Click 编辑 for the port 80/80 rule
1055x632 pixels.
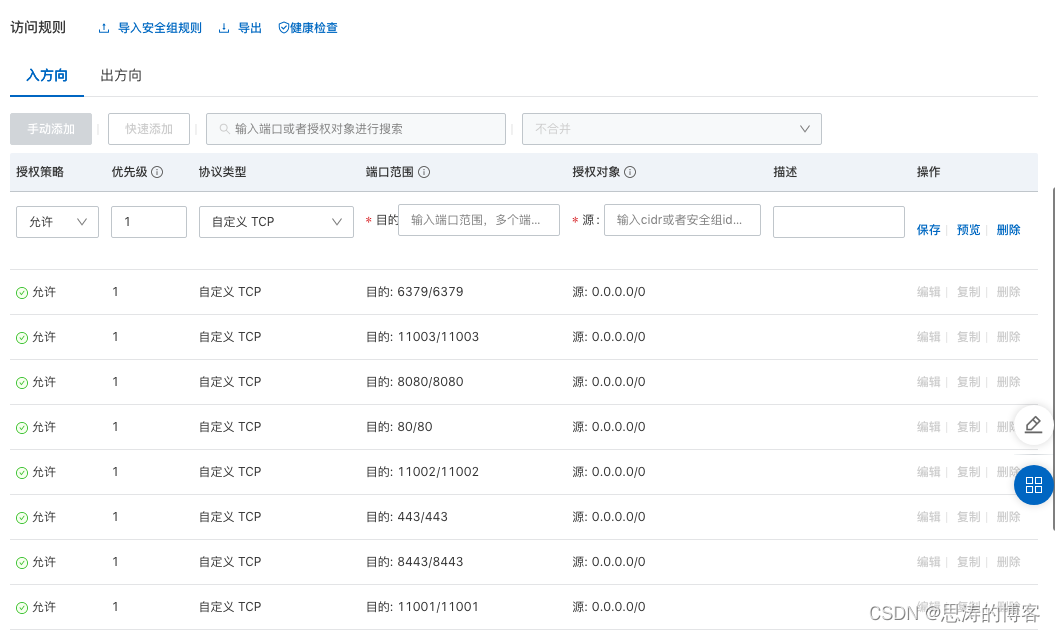[929, 427]
